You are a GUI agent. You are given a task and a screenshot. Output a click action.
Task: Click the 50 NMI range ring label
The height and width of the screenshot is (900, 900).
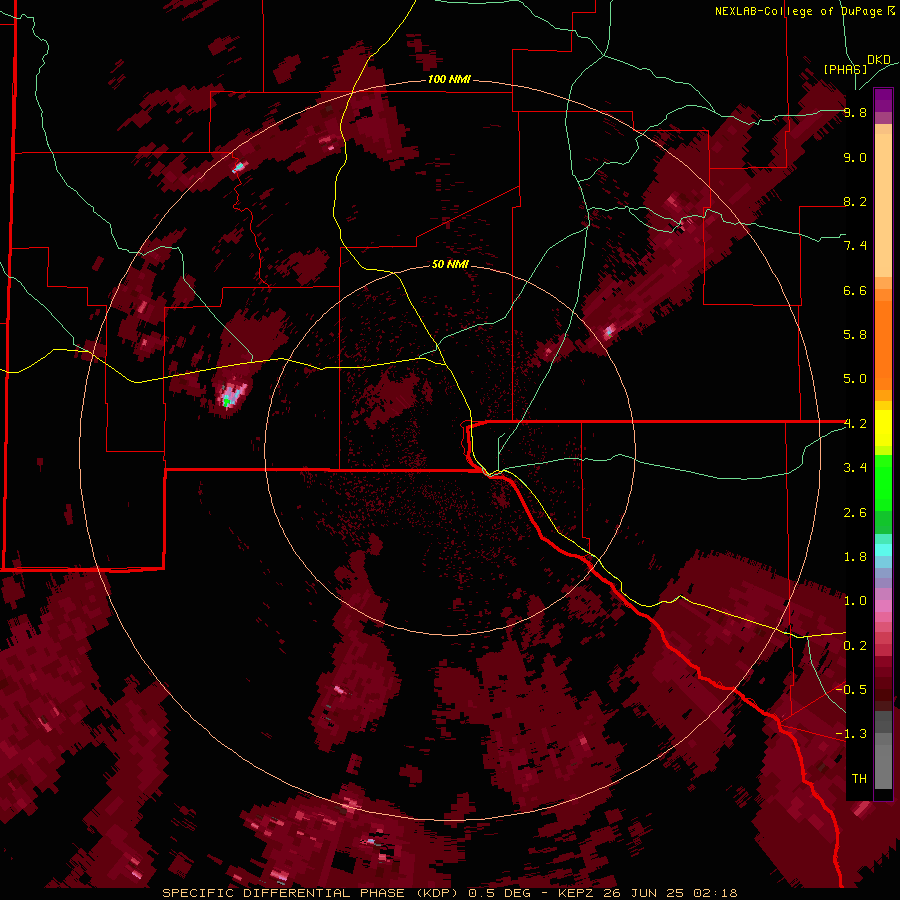coord(450,264)
